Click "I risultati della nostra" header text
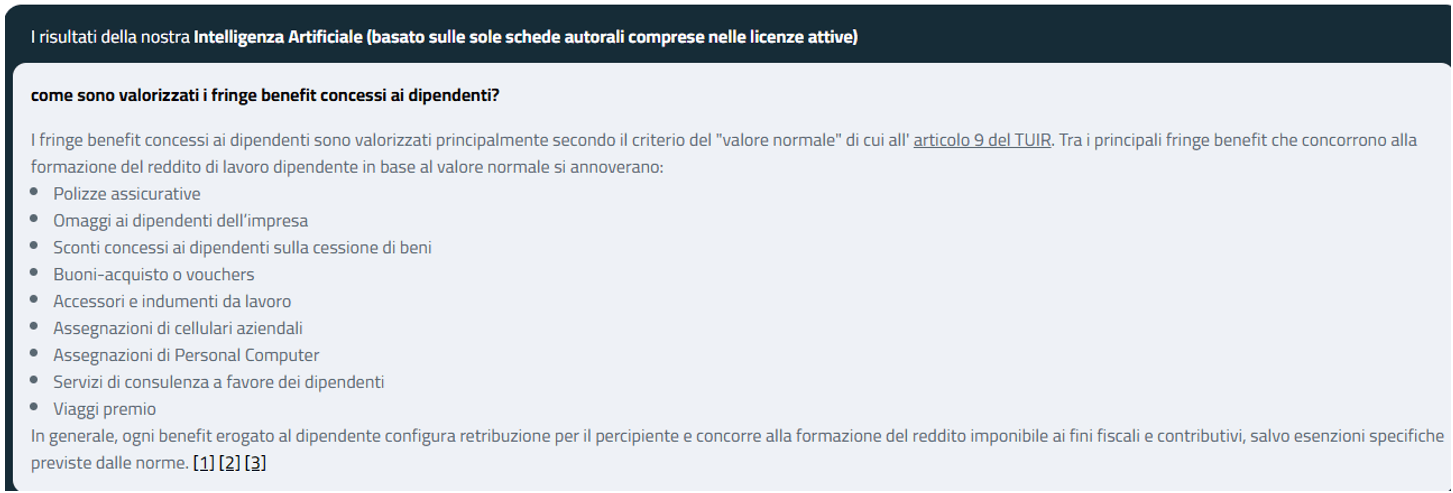 click(x=110, y=38)
